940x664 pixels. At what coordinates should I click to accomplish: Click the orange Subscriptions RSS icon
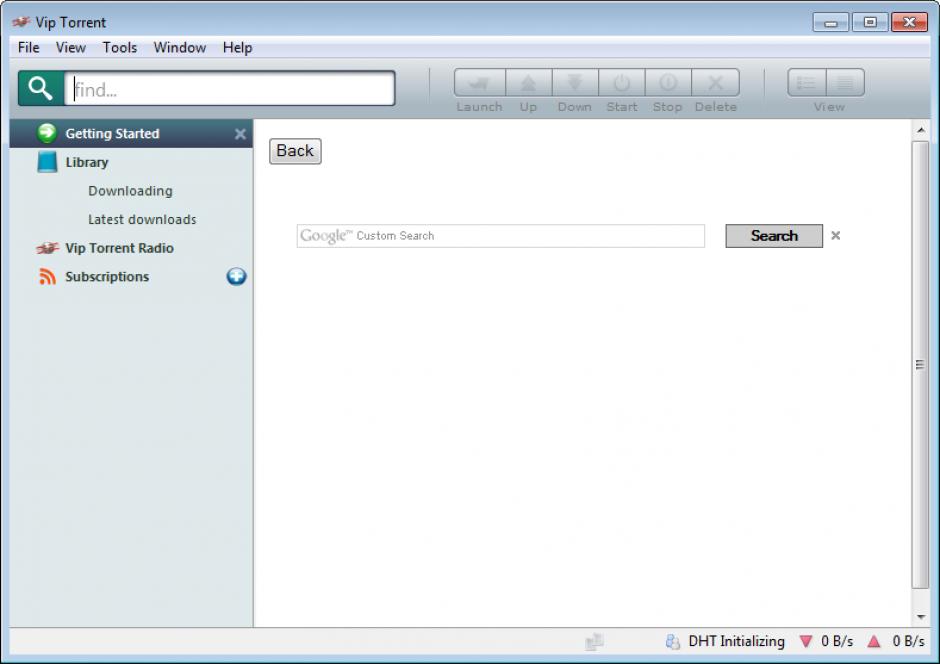(47, 276)
